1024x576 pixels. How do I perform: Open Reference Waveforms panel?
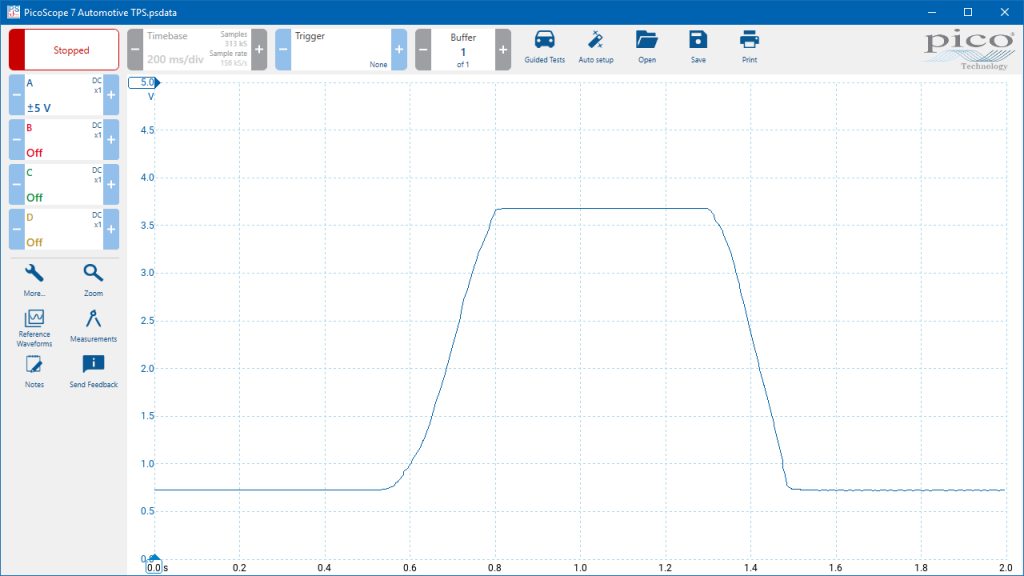[x=34, y=328]
